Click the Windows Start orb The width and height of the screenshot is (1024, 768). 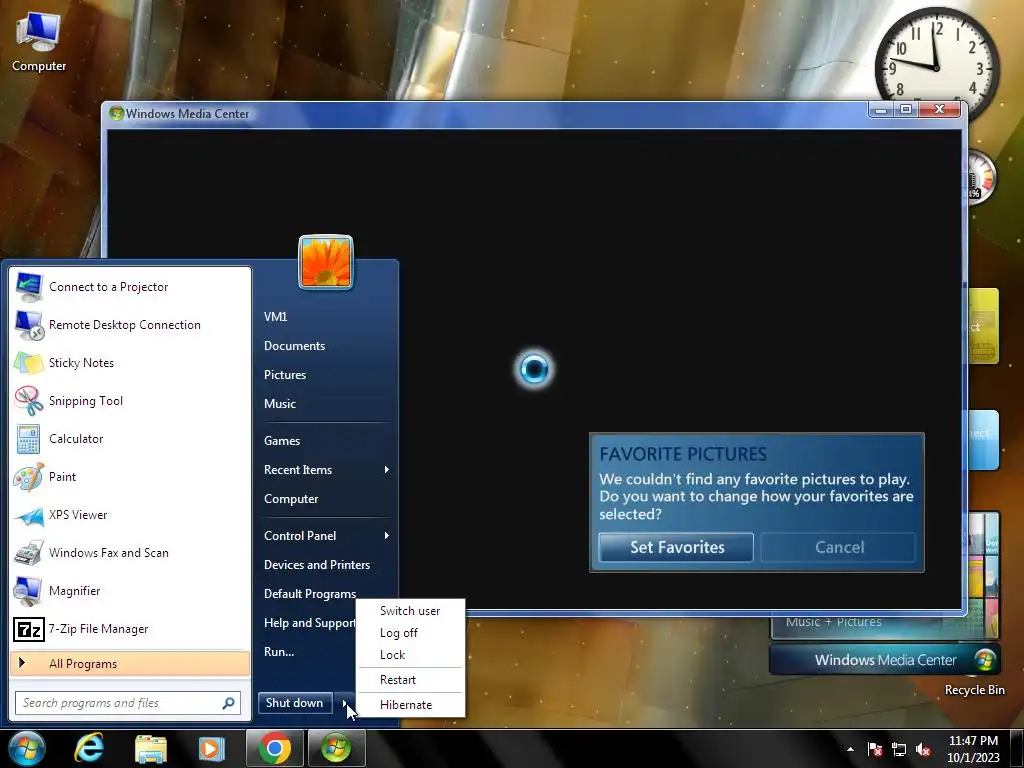click(x=27, y=748)
